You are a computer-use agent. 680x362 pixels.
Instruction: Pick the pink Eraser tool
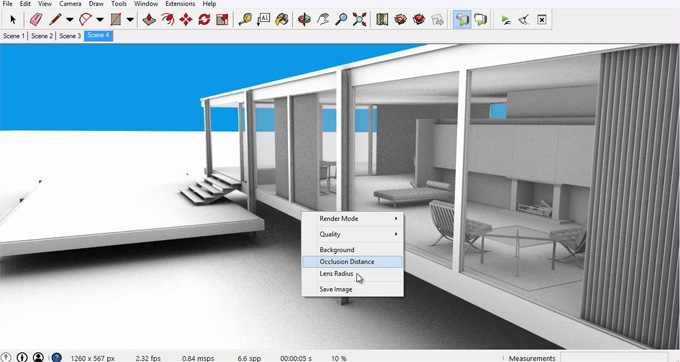(36, 20)
